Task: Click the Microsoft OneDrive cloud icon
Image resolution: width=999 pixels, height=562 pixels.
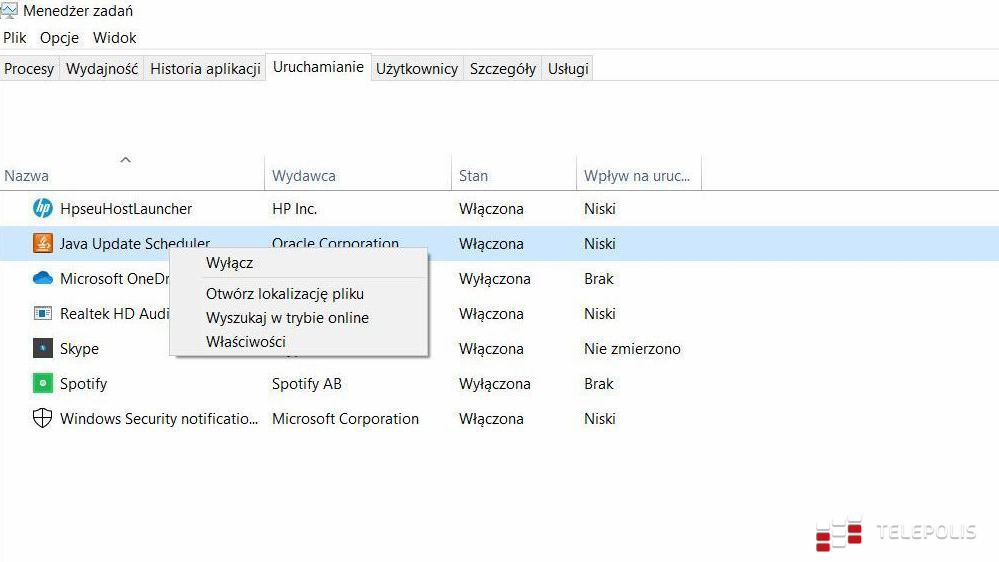Action: coord(42,279)
